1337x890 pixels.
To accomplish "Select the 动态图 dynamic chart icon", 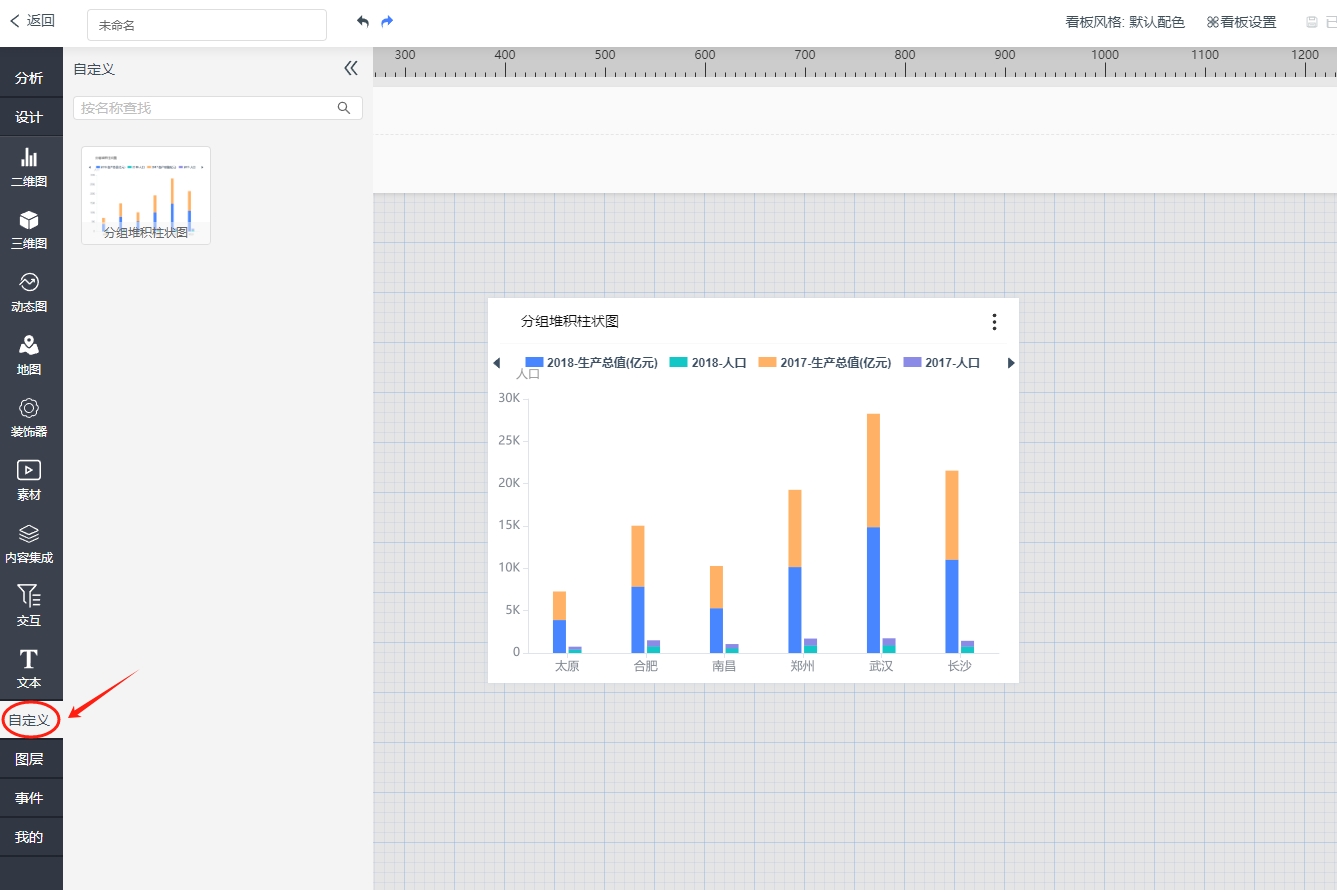I will [29, 291].
